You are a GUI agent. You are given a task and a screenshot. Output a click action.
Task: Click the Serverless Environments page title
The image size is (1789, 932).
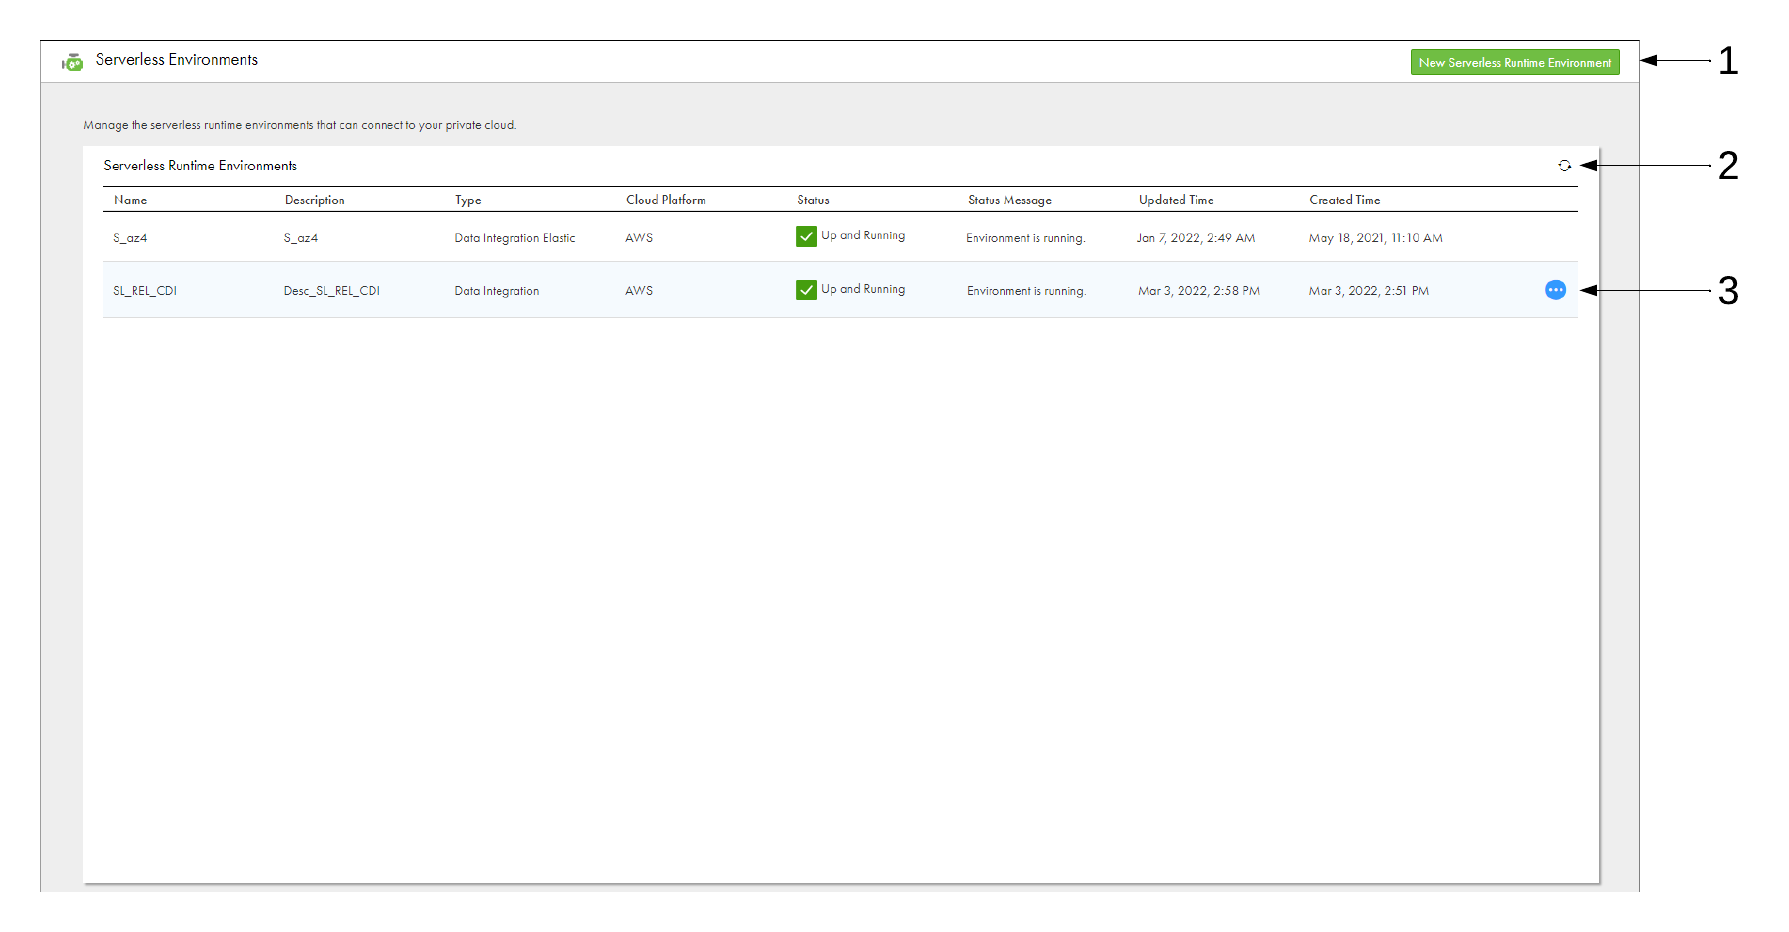177,60
